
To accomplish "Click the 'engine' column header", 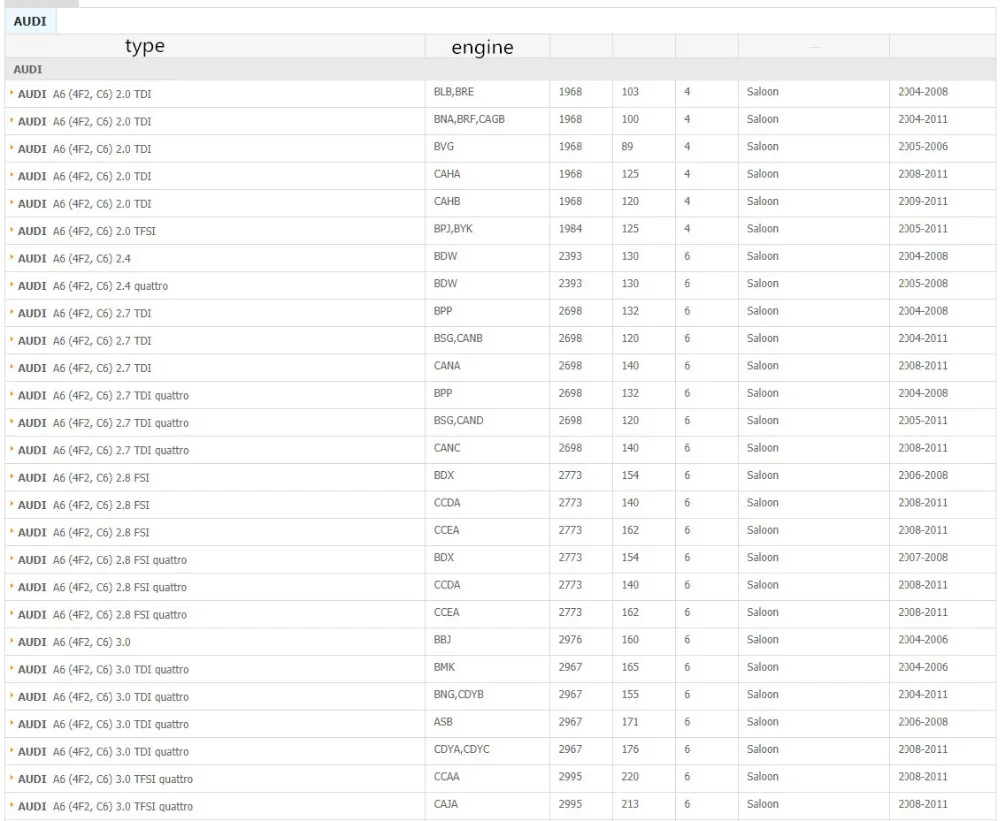I will pos(482,47).
